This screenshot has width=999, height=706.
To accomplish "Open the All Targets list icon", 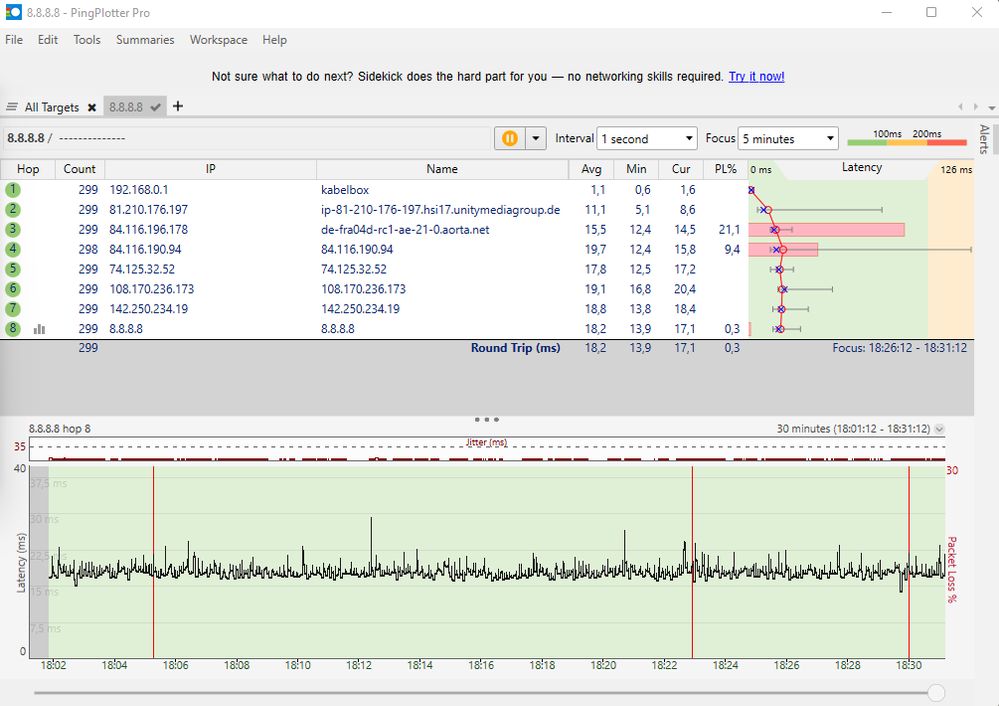I will click(x=12, y=107).
